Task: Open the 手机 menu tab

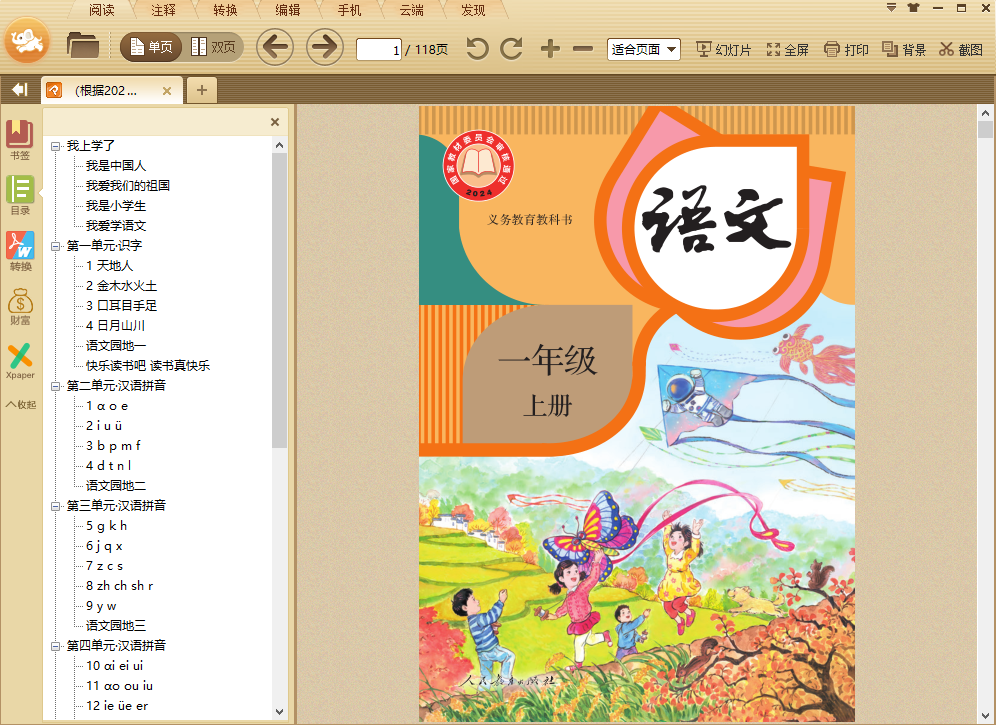Action: pos(349,10)
